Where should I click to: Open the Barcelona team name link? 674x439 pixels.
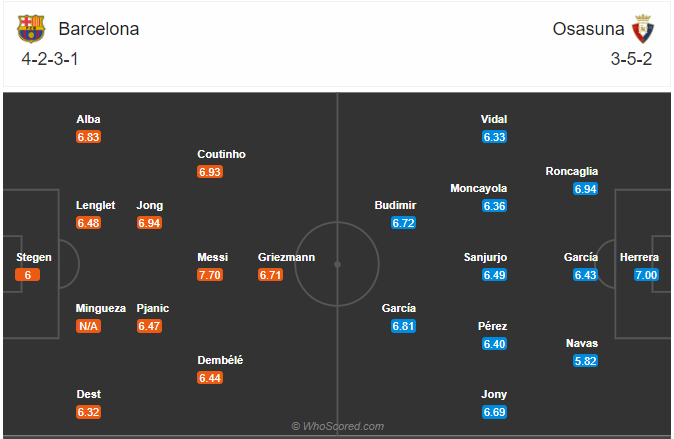point(98,29)
